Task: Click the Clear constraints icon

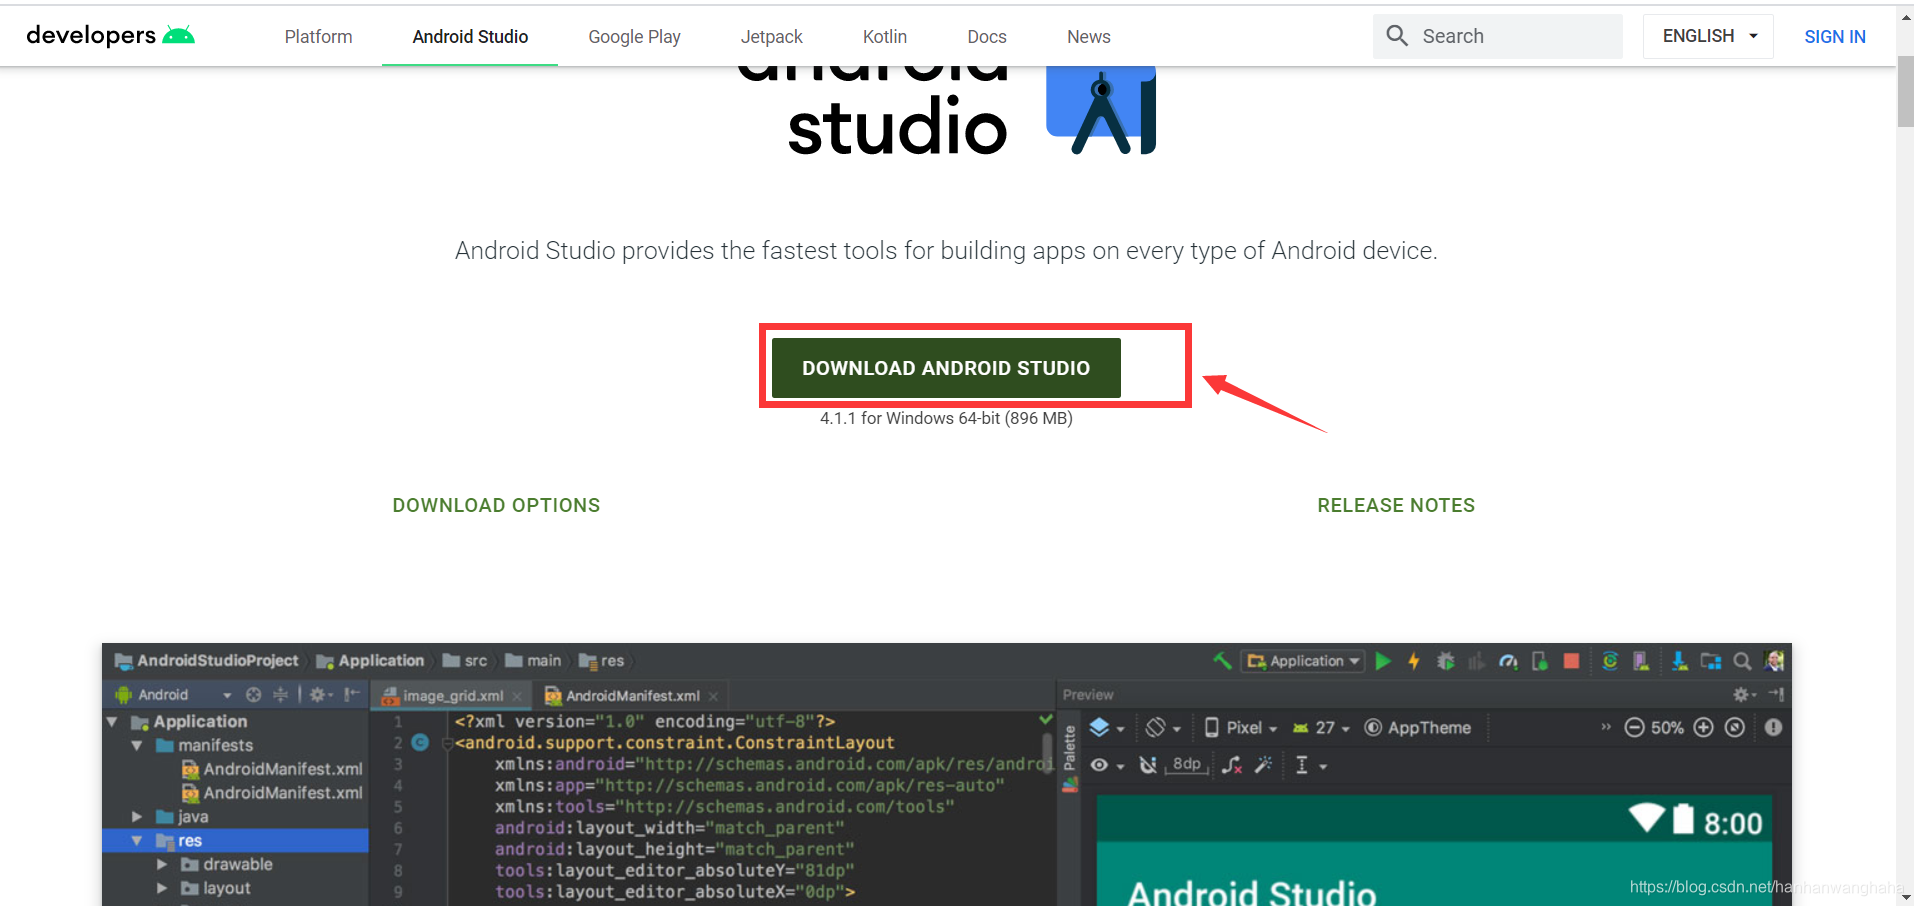Action: (x=1232, y=765)
